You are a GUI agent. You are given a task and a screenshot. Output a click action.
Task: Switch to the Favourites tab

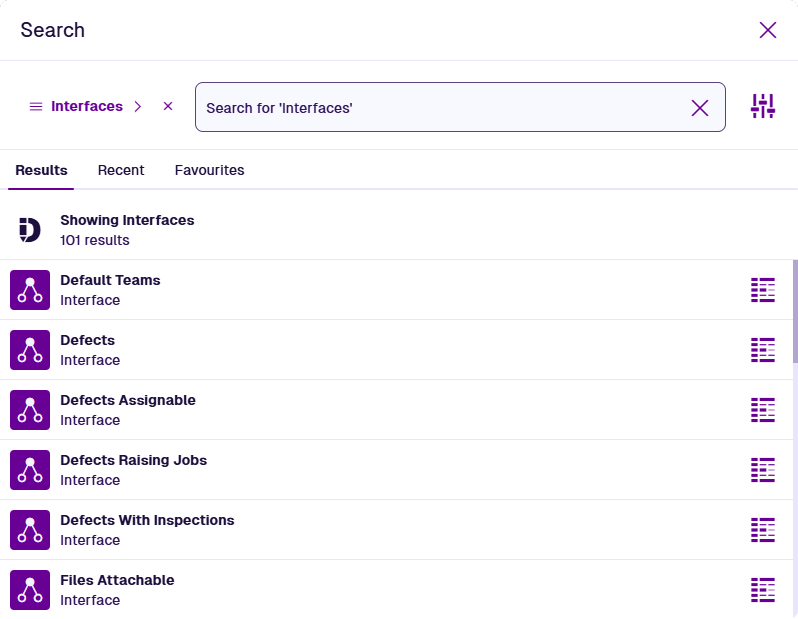209,170
